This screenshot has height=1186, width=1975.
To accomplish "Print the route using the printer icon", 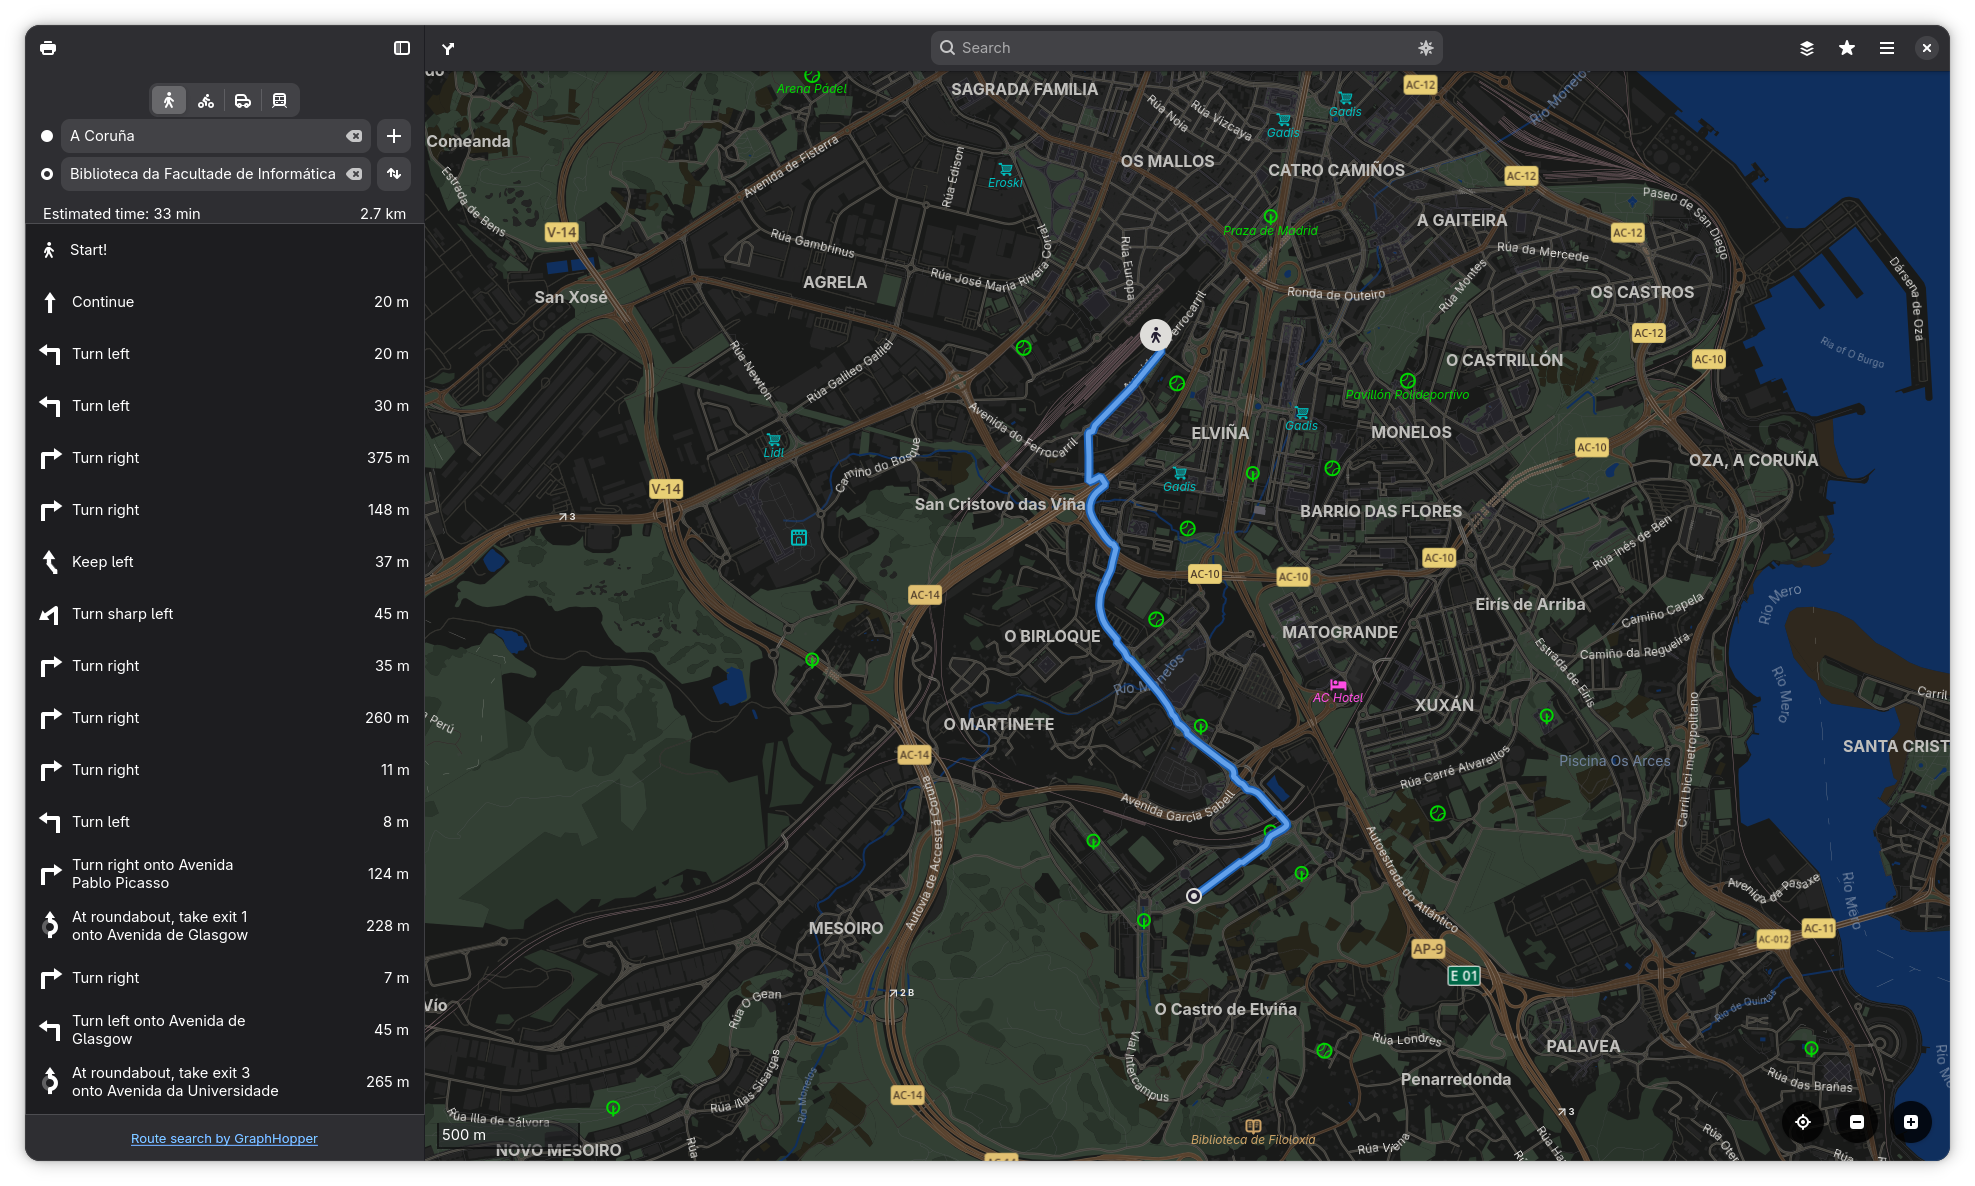I will coord(48,48).
